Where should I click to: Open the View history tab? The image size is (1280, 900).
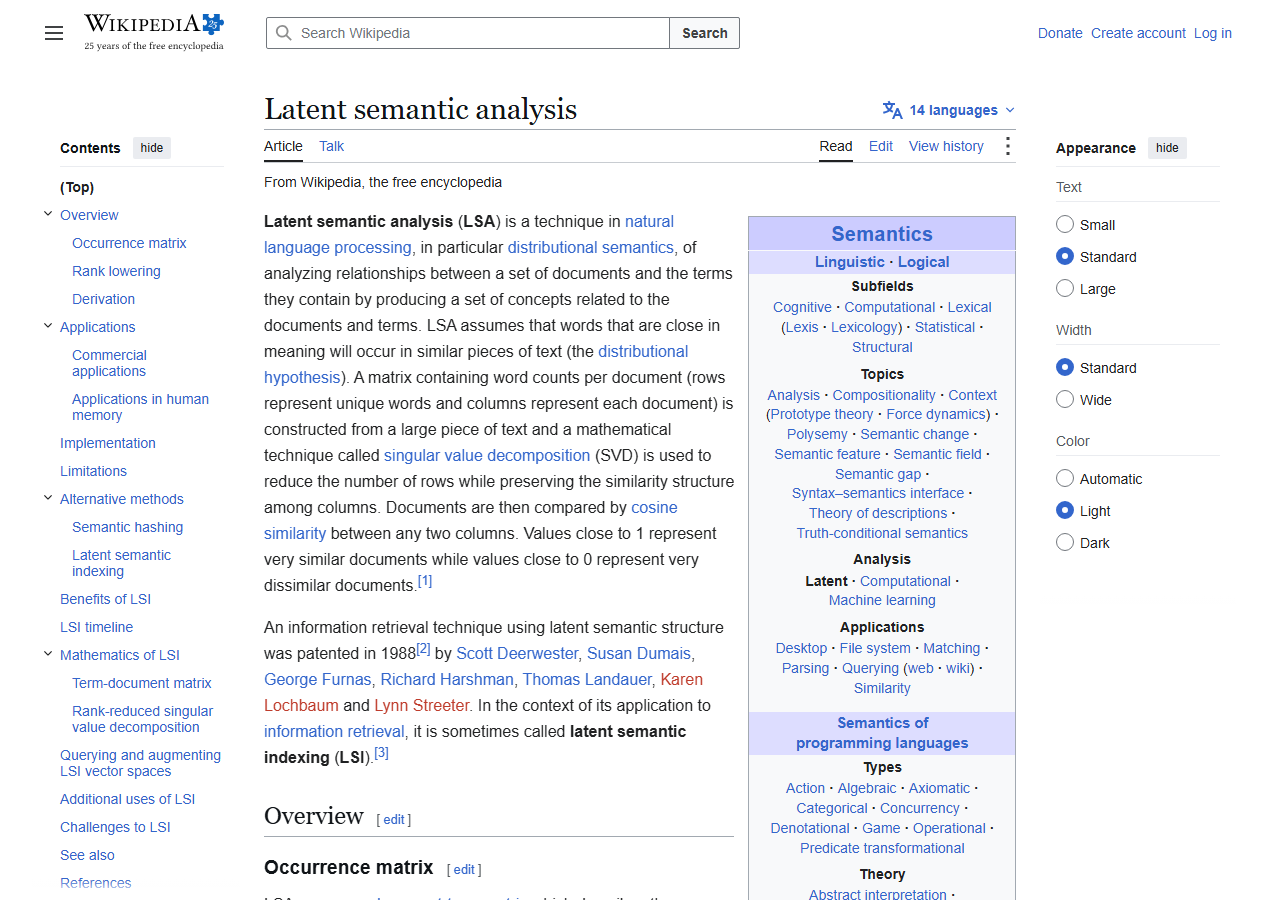(x=946, y=146)
